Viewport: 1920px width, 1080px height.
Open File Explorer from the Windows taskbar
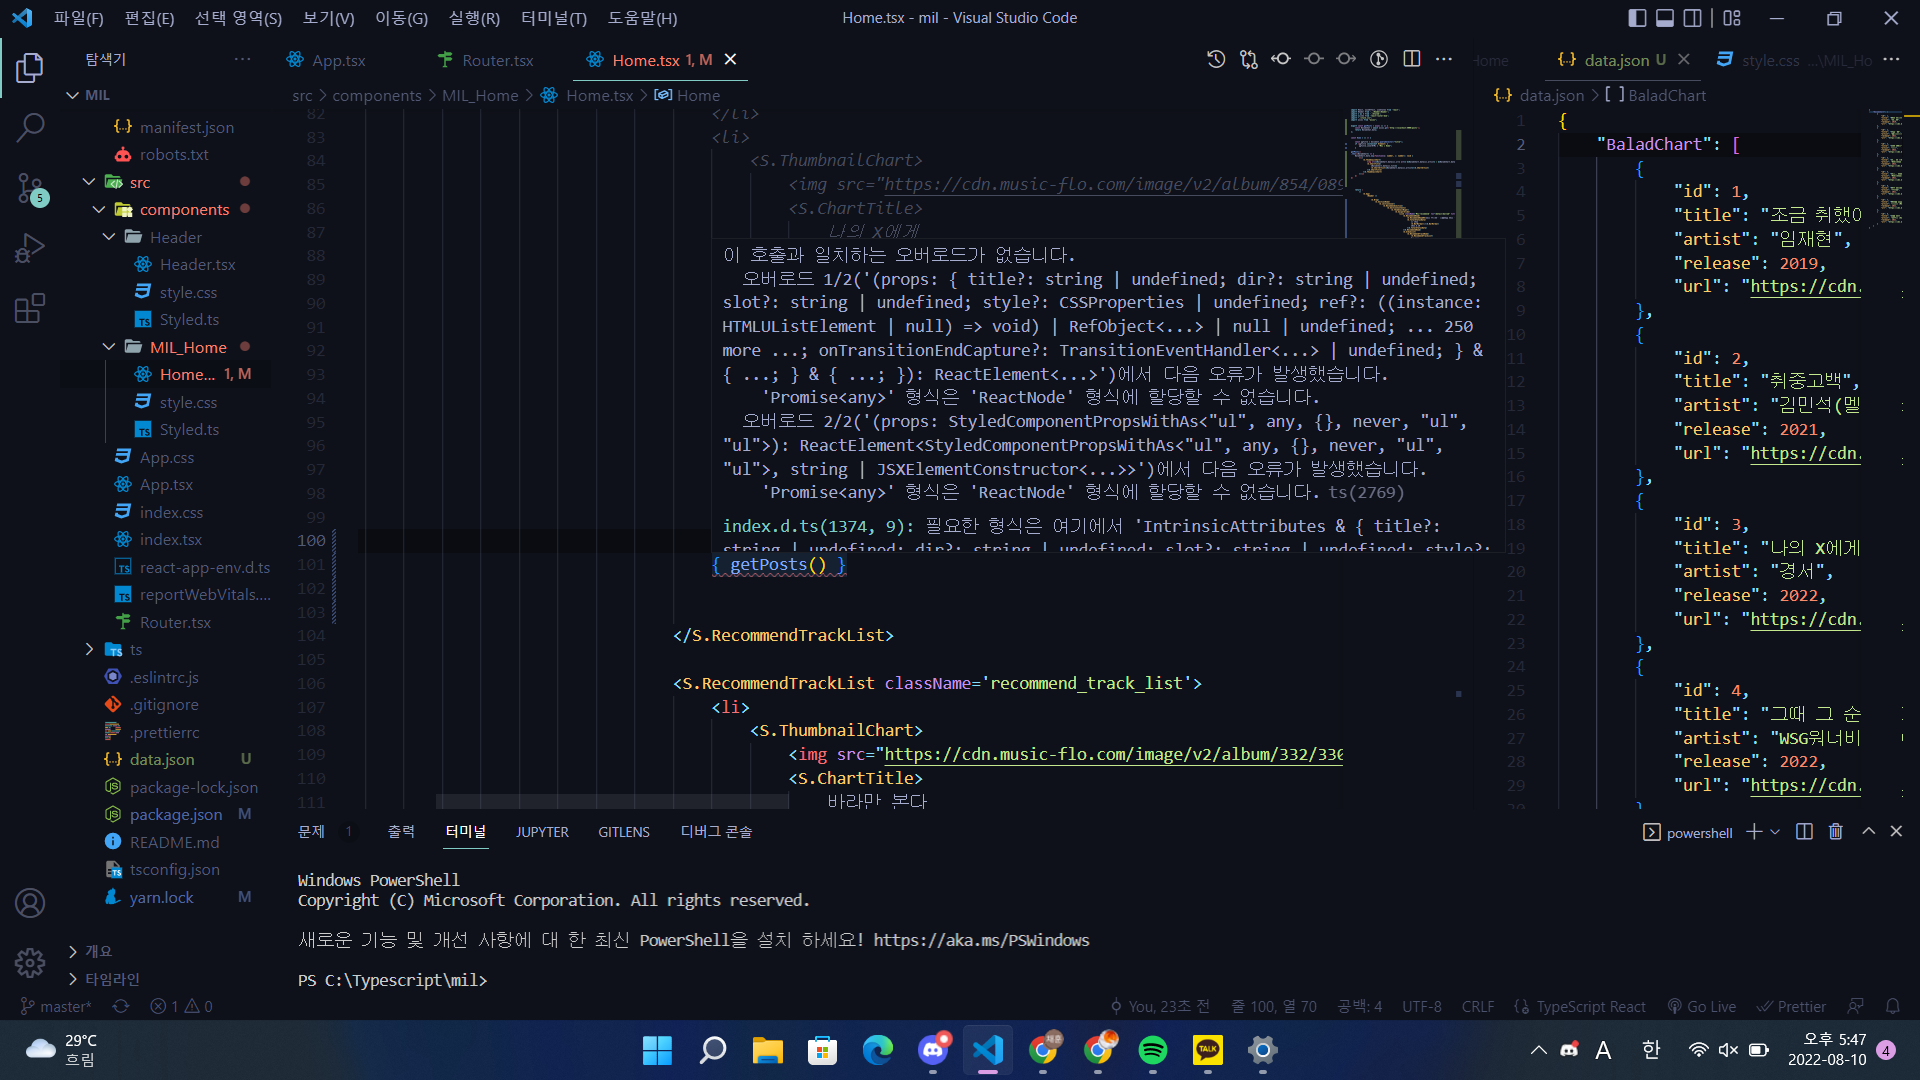point(768,1050)
